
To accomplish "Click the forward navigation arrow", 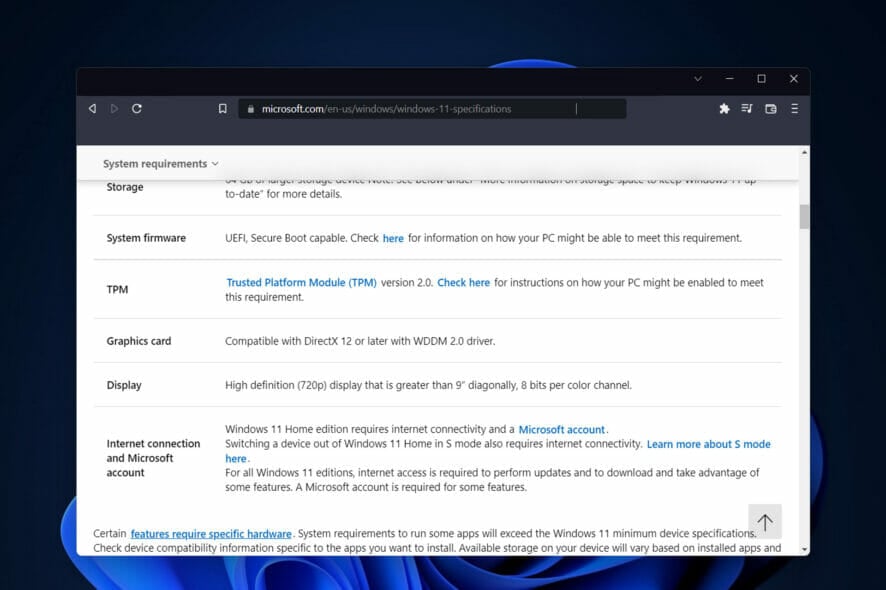I will pos(114,108).
